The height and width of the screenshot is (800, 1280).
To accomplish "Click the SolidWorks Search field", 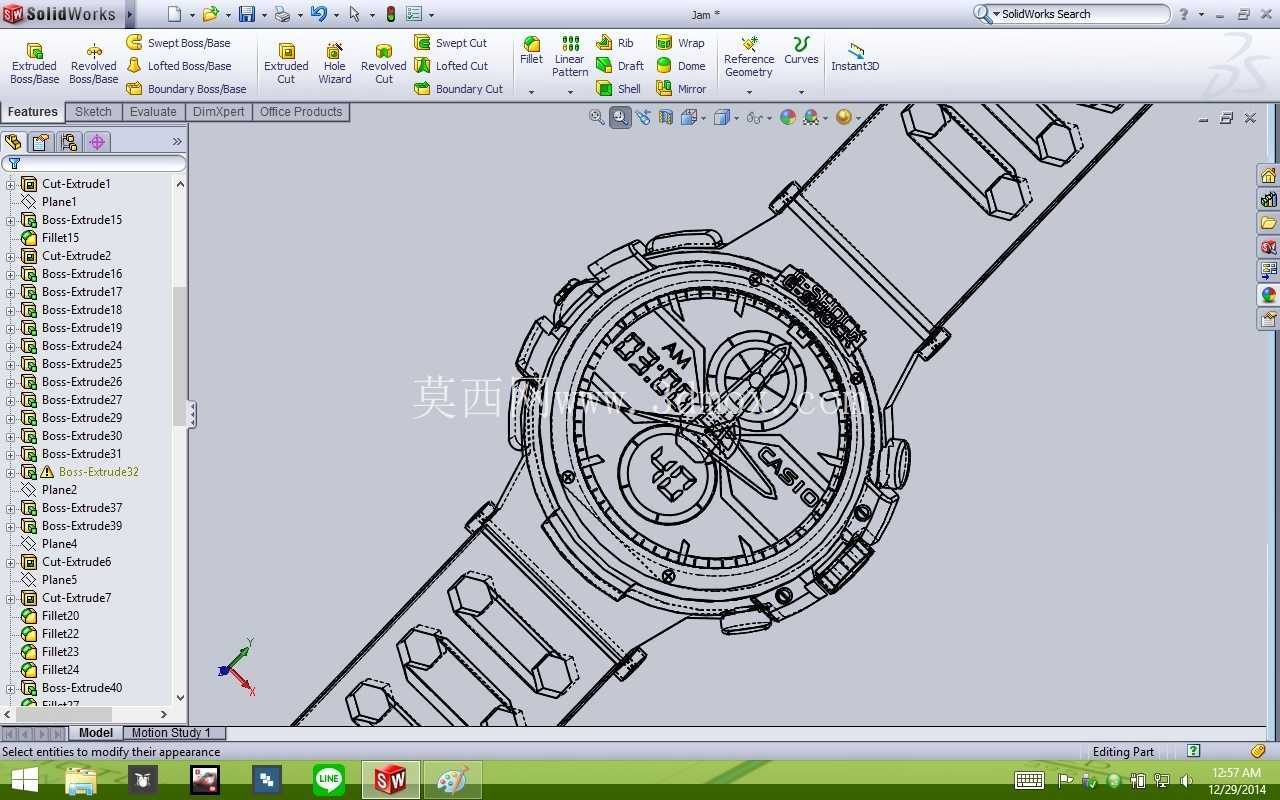I will click(x=1072, y=14).
